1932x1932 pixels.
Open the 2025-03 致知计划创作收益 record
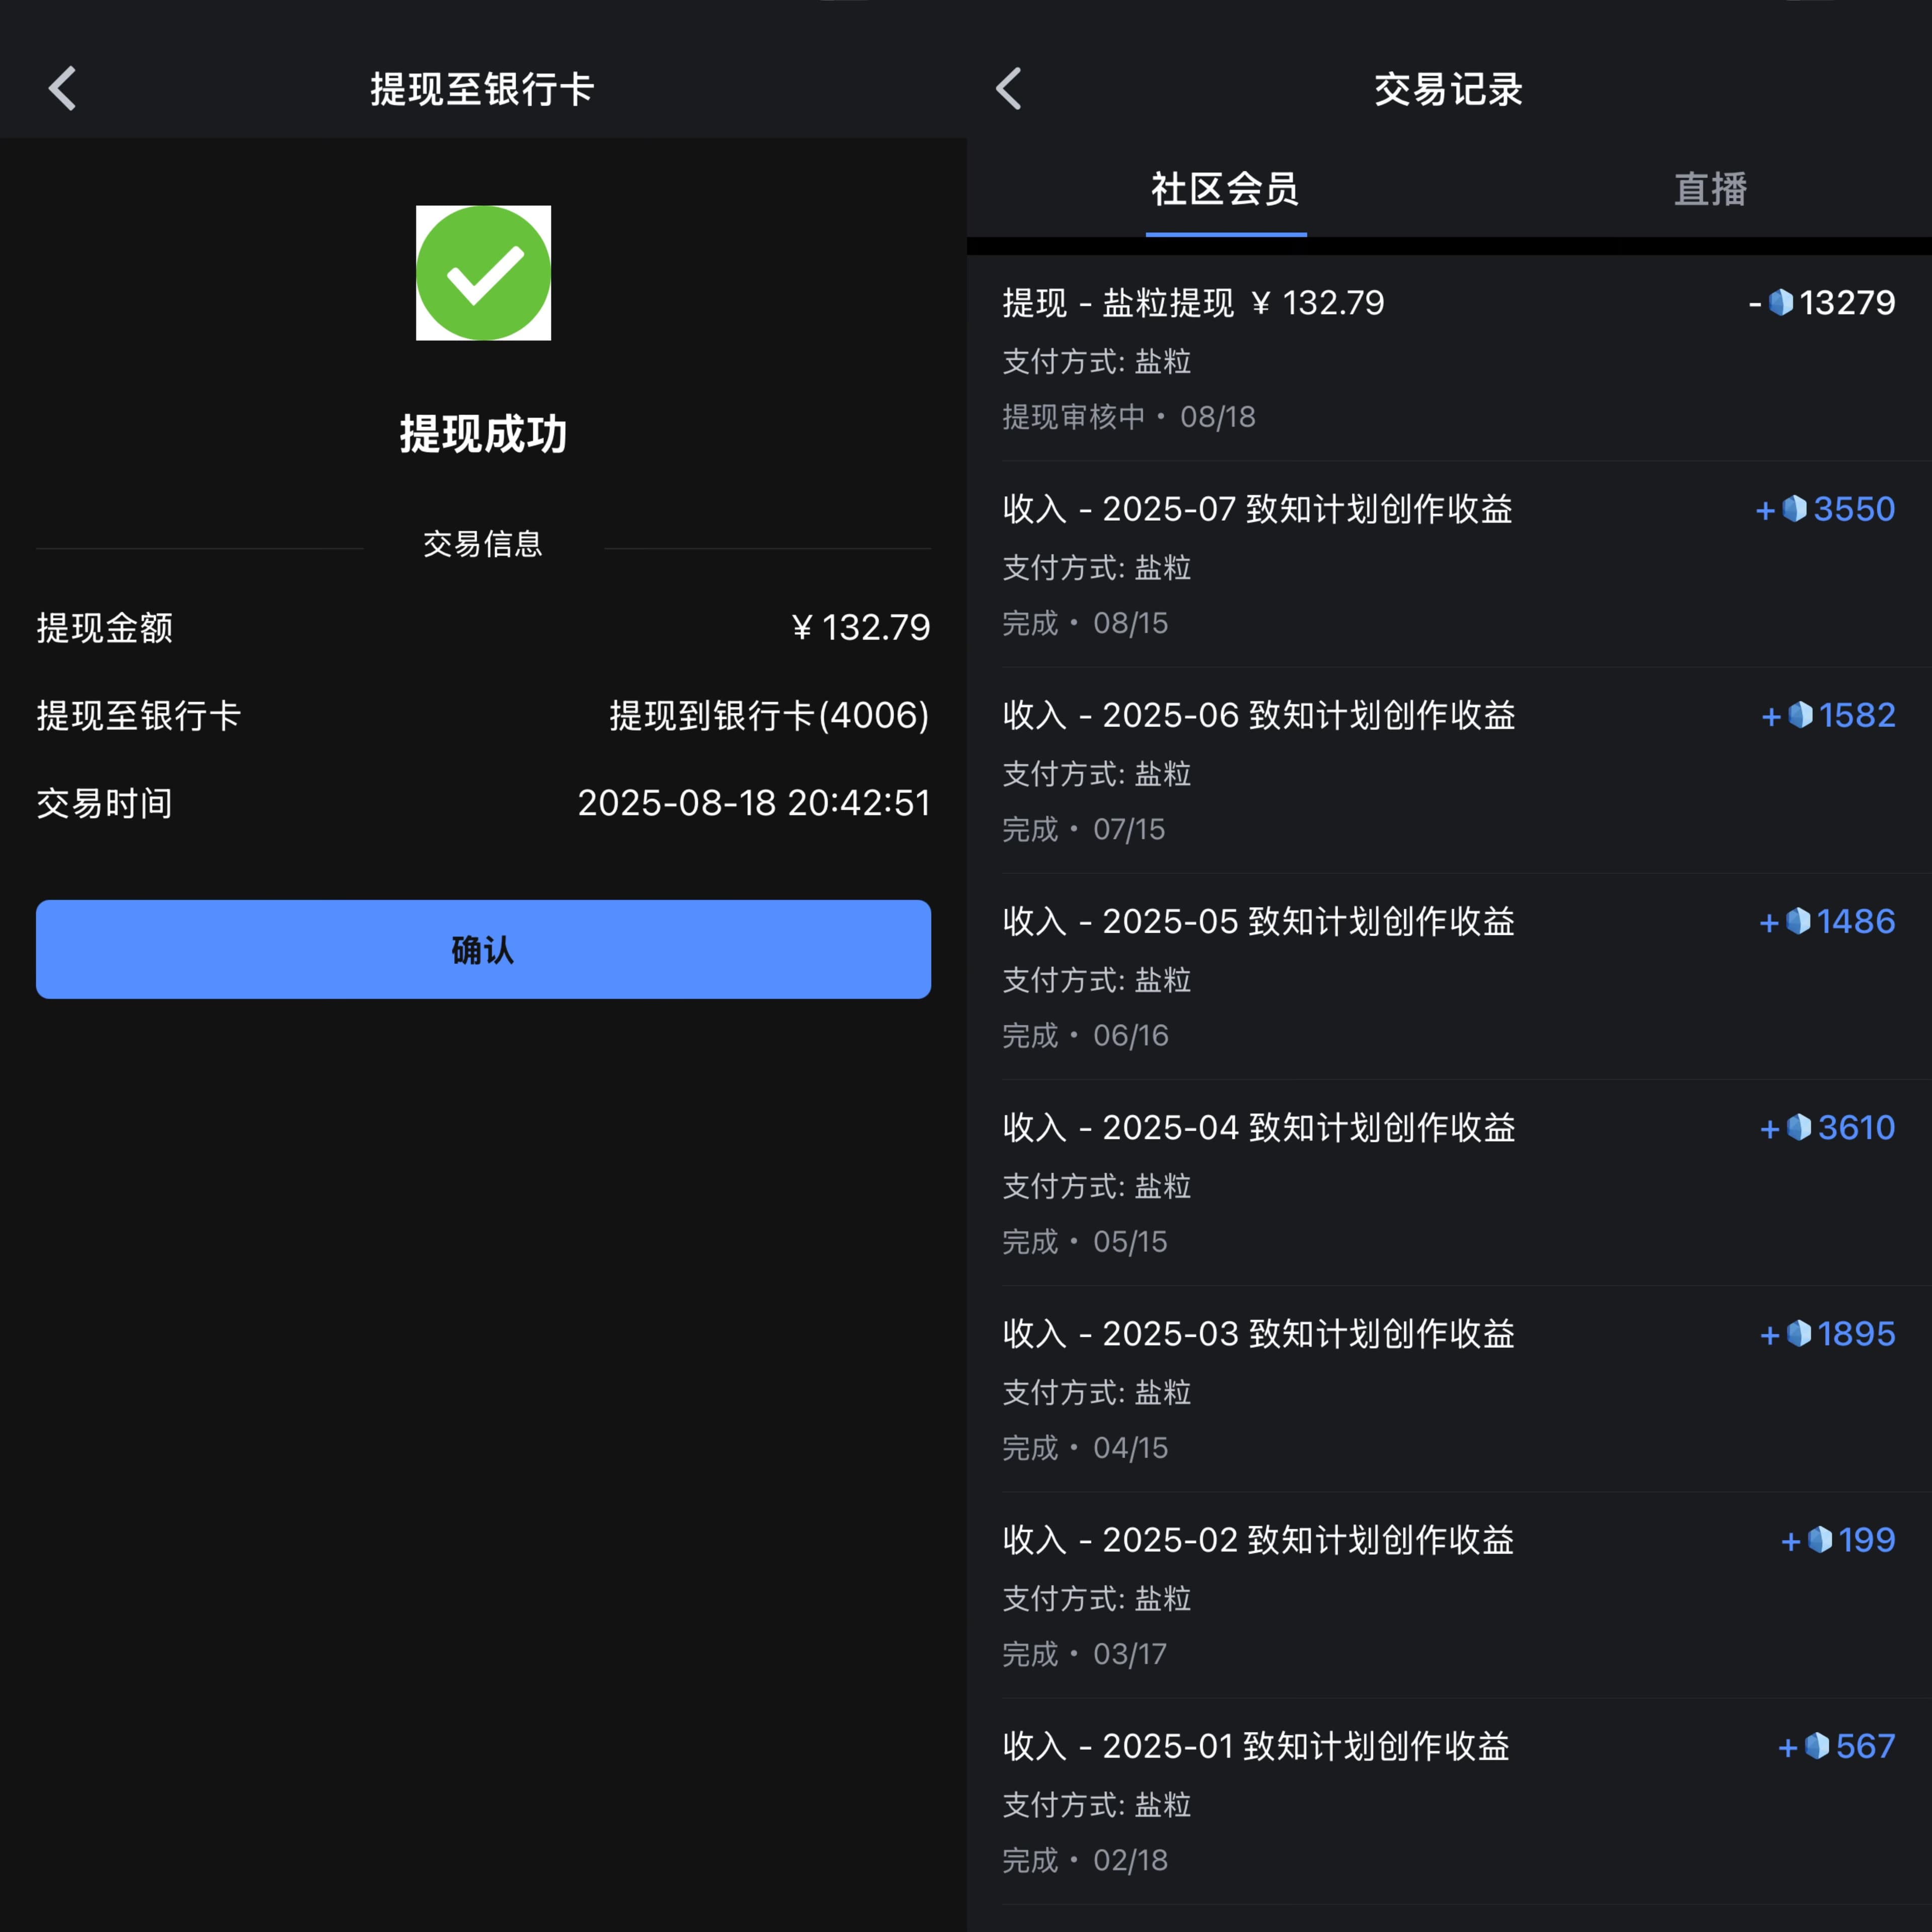click(x=1258, y=1334)
